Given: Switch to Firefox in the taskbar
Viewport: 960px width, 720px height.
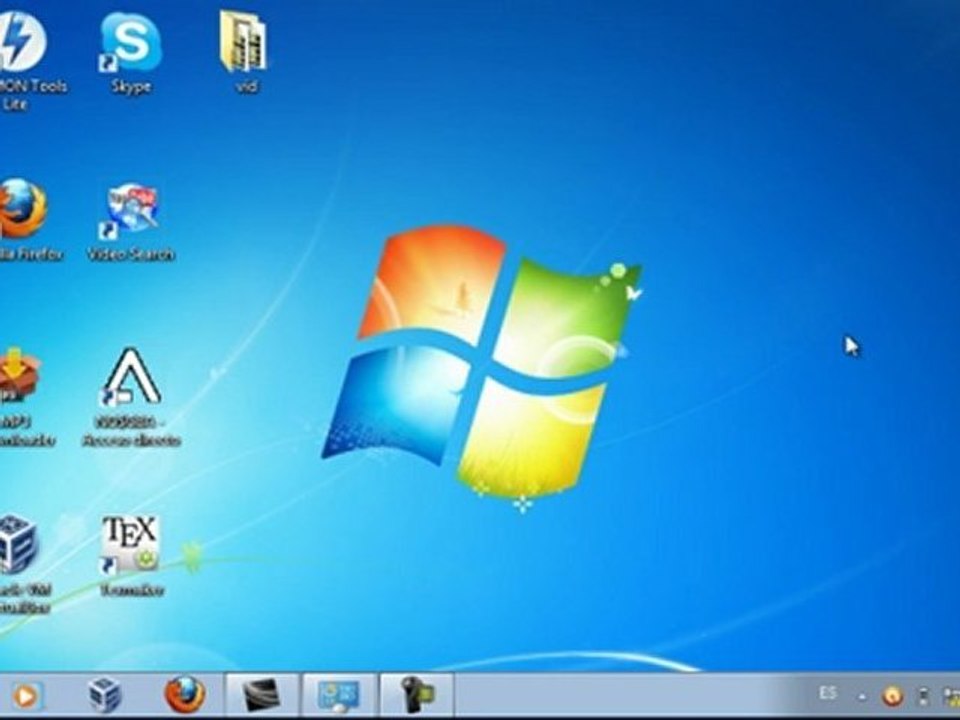Looking at the screenshot, I should point(184,696).
